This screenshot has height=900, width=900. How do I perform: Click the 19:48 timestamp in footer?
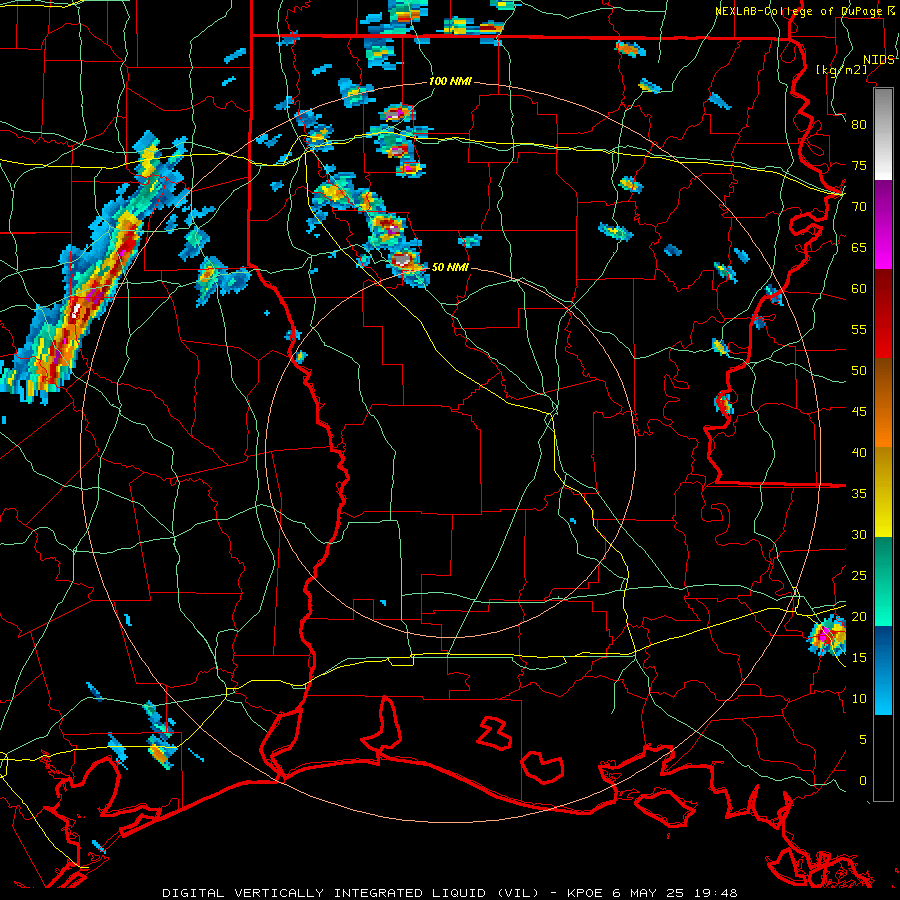[x=714, y=893]
